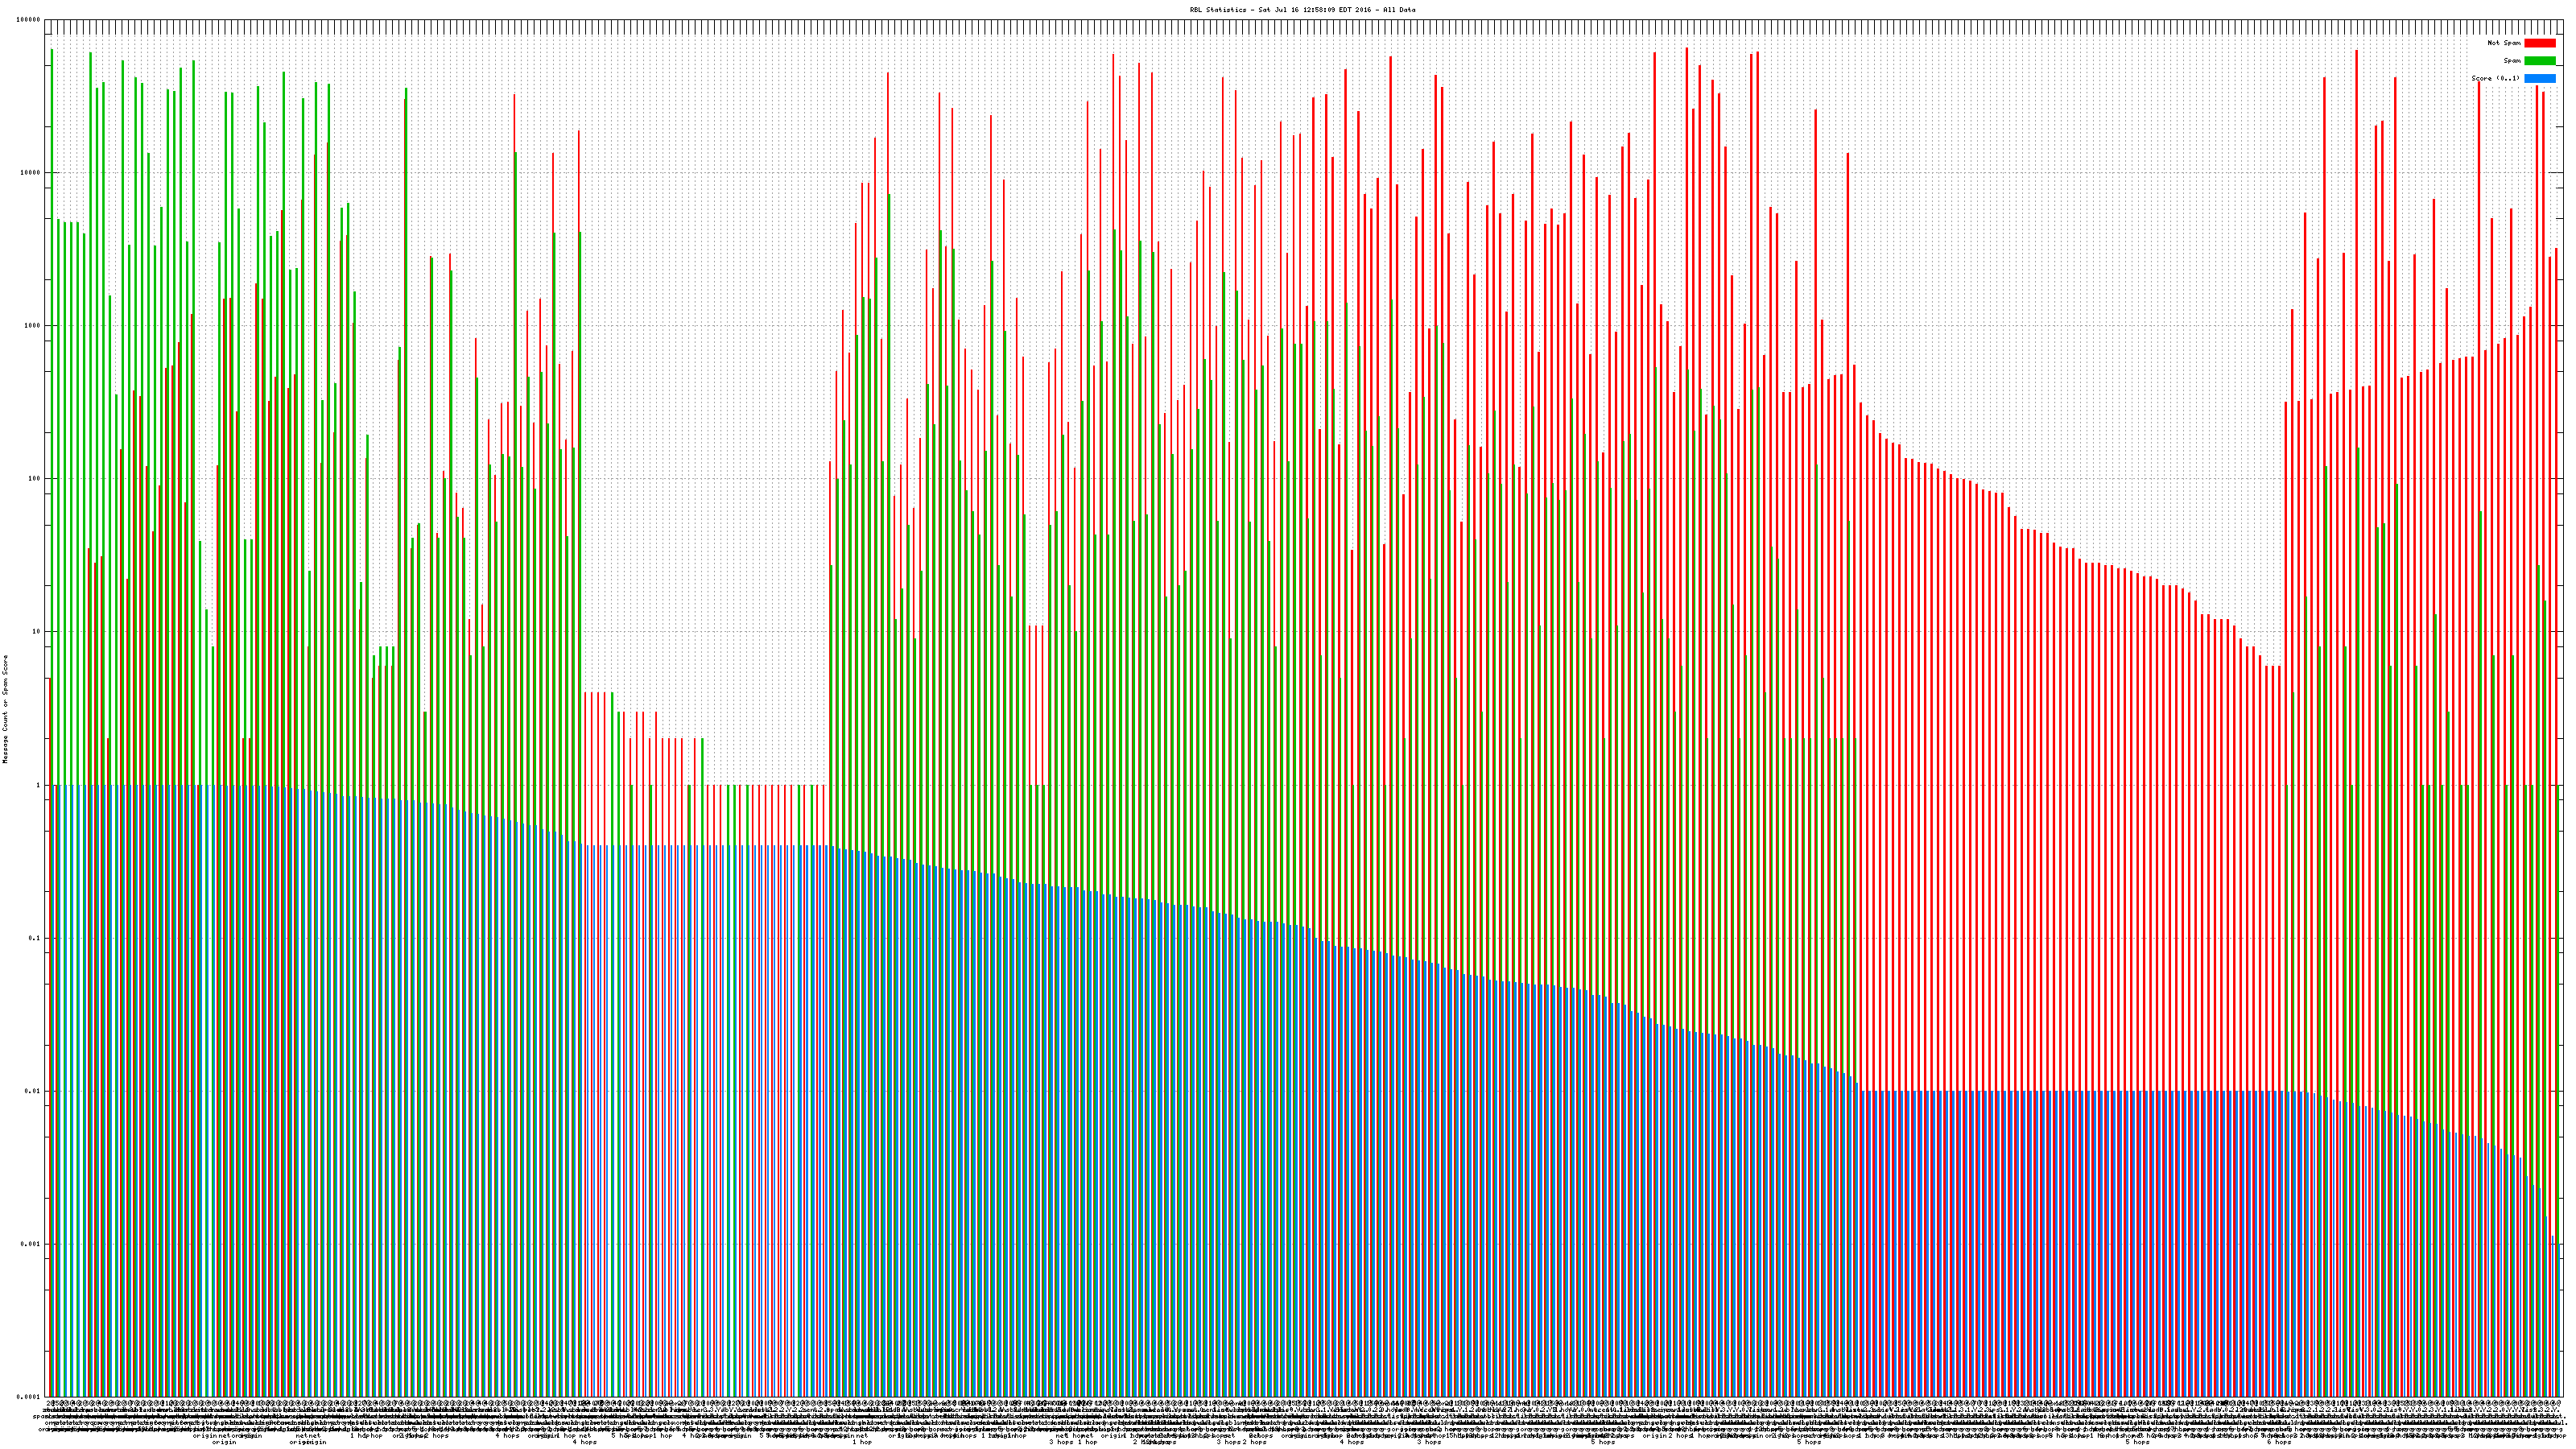Click the "Spam" legend text label
Viewport: 2576px width, 1449px height.
2512,61
